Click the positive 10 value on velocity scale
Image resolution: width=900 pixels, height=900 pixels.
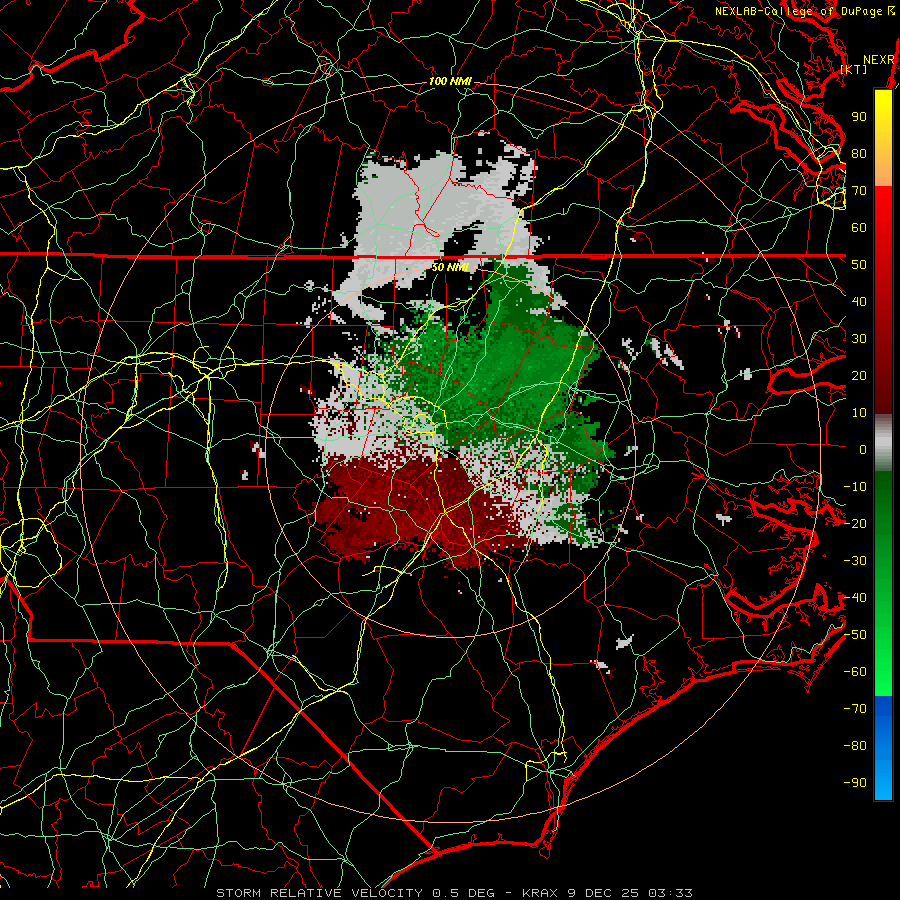[859, 413]
